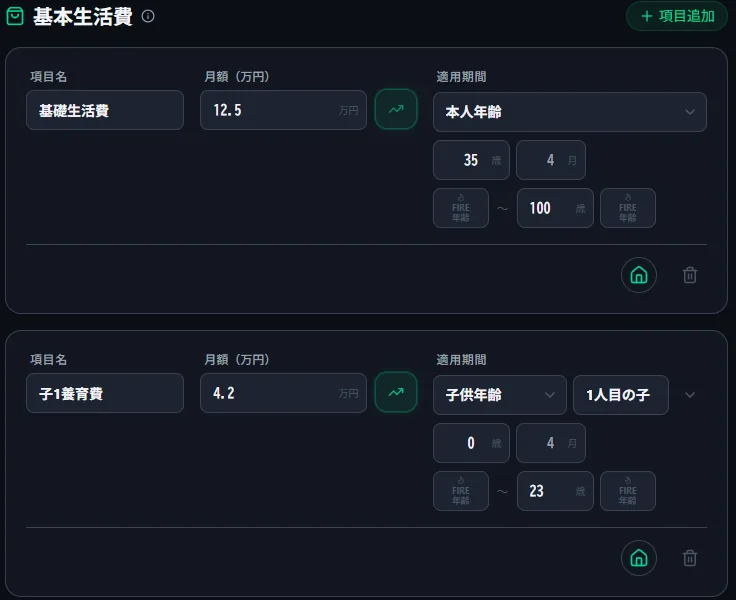Click the info icon beside 基本生活費
Image resolution: width=736 pixels, height=600 pixels.
click(148, 16)
